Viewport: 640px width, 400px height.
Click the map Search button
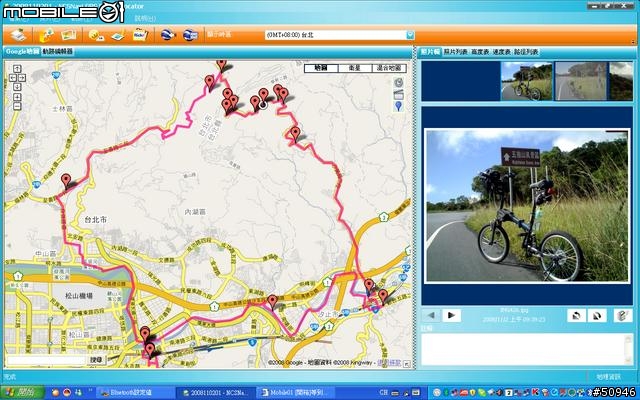click(x=97, y=360)
